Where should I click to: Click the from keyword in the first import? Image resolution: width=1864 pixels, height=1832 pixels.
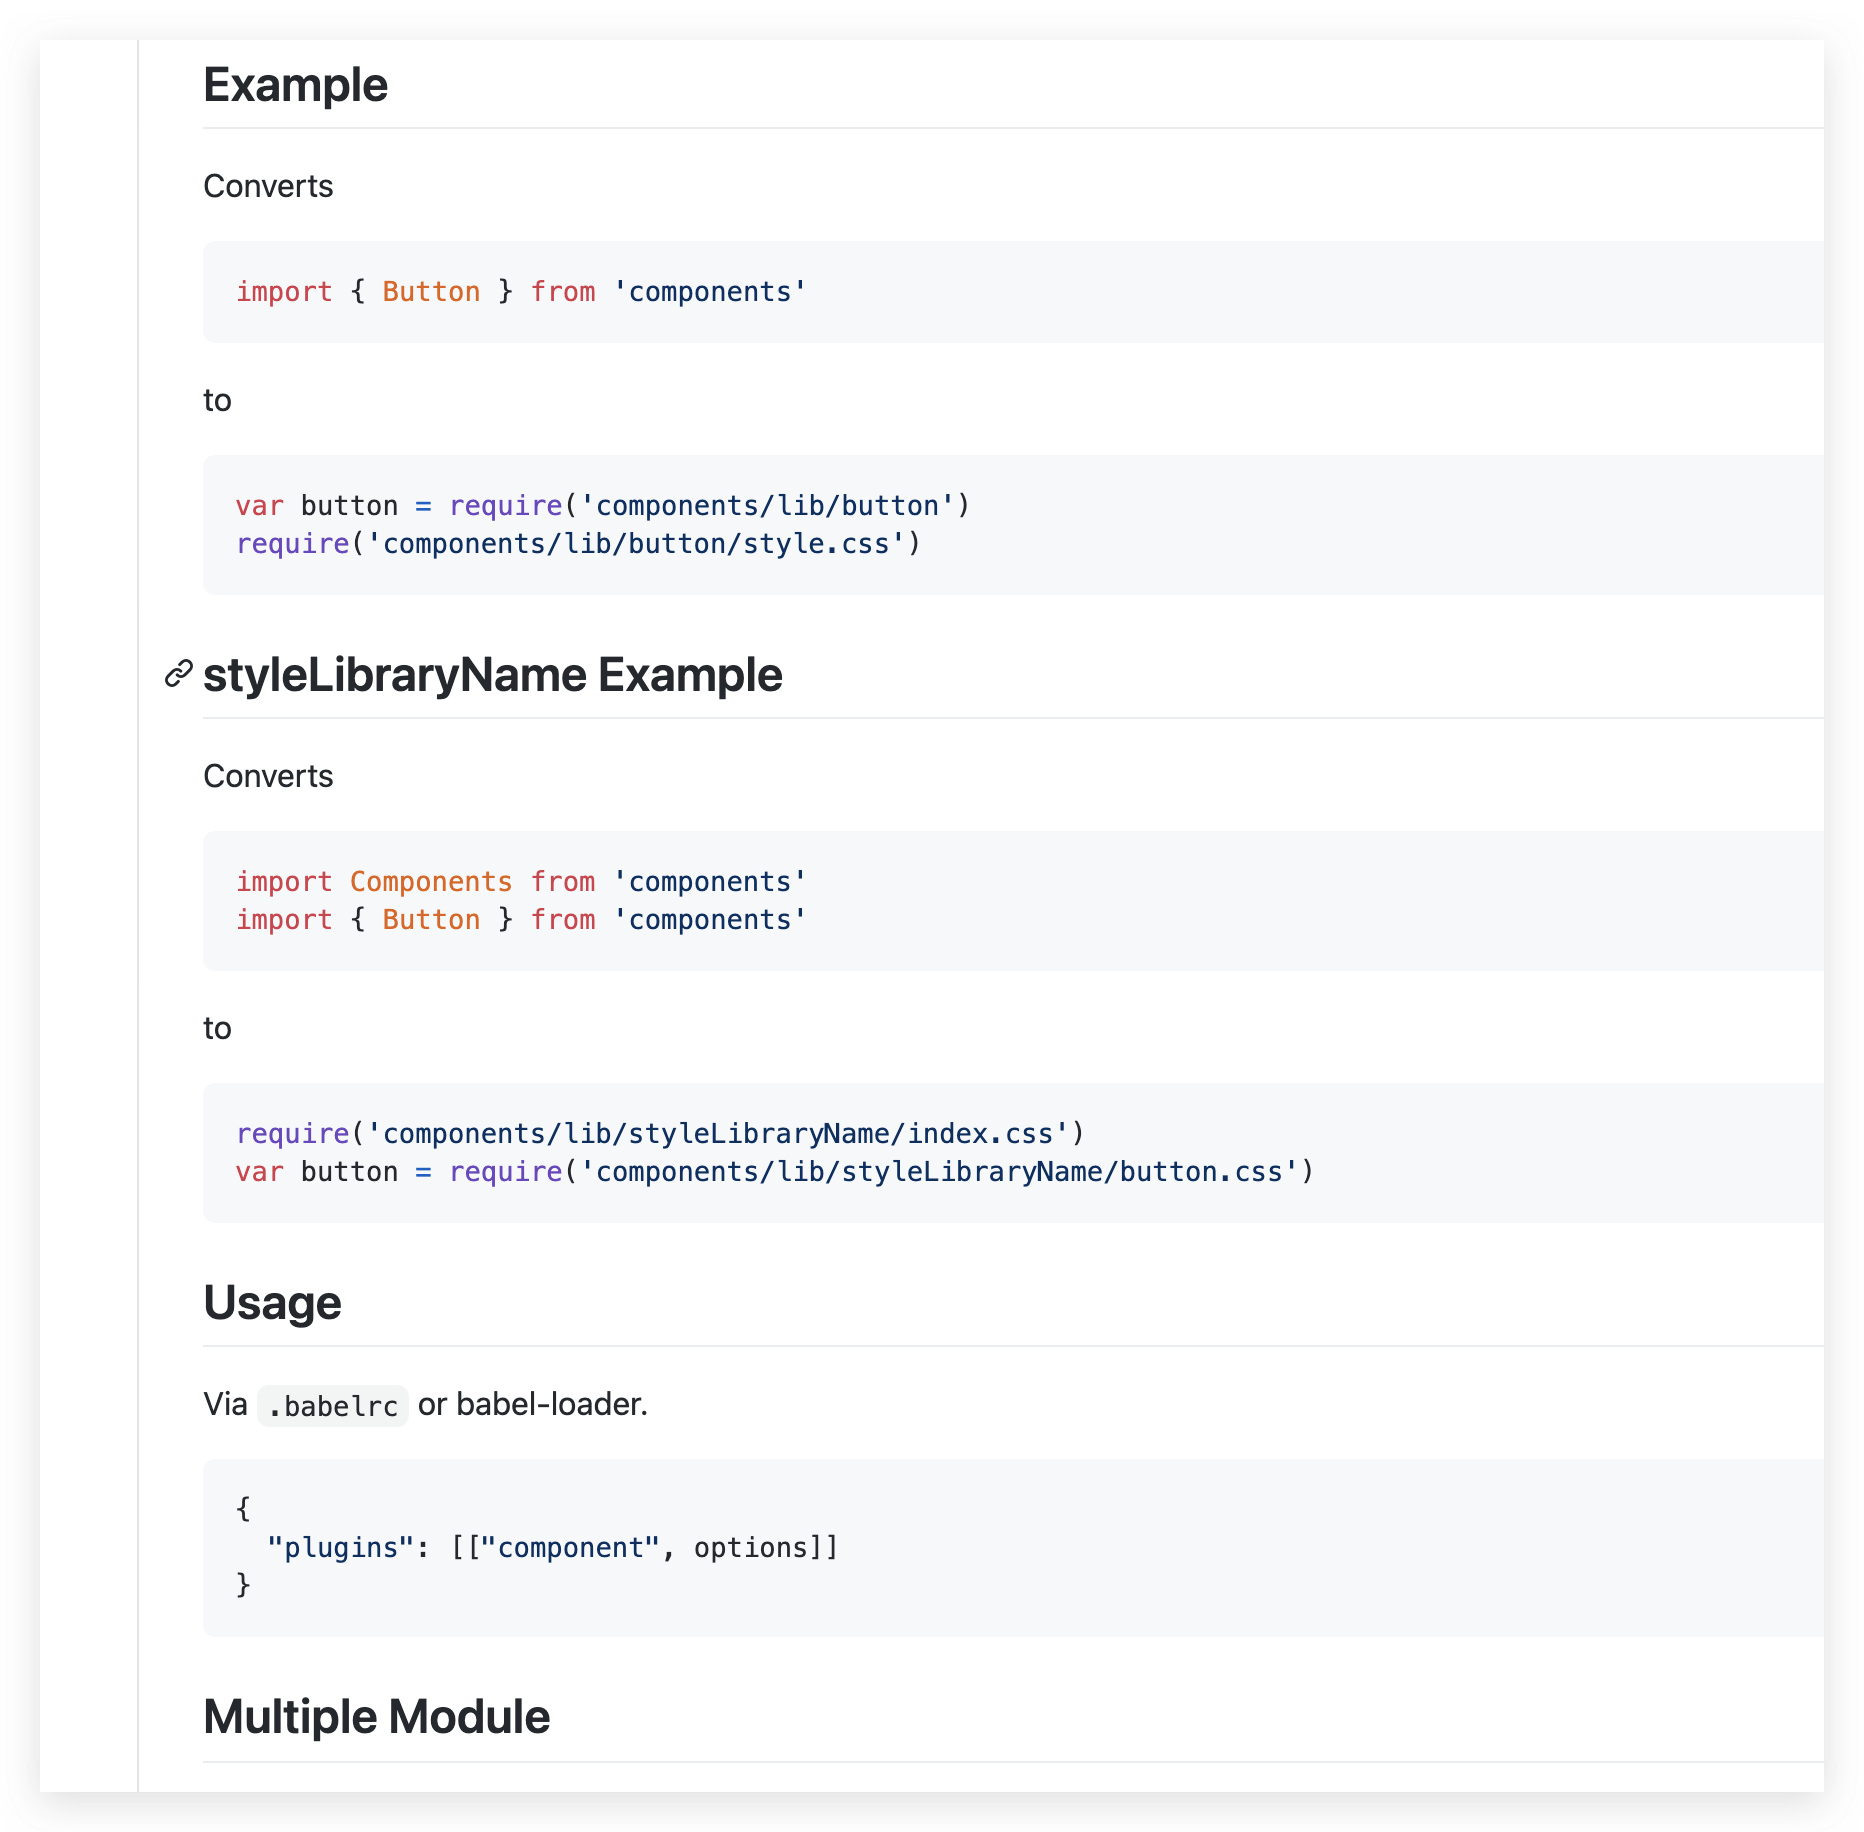[x=563, y=291]
